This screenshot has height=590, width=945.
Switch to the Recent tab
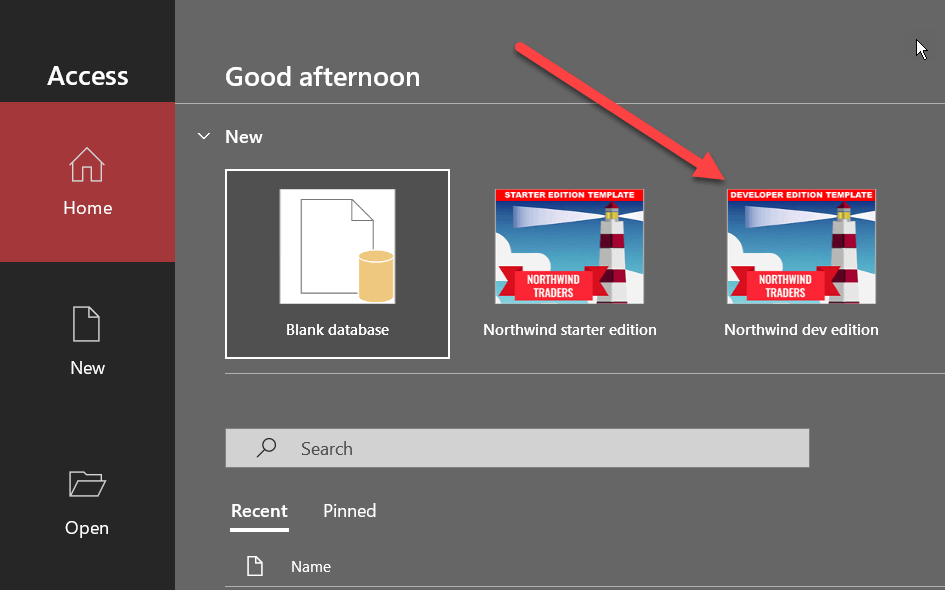259,511
